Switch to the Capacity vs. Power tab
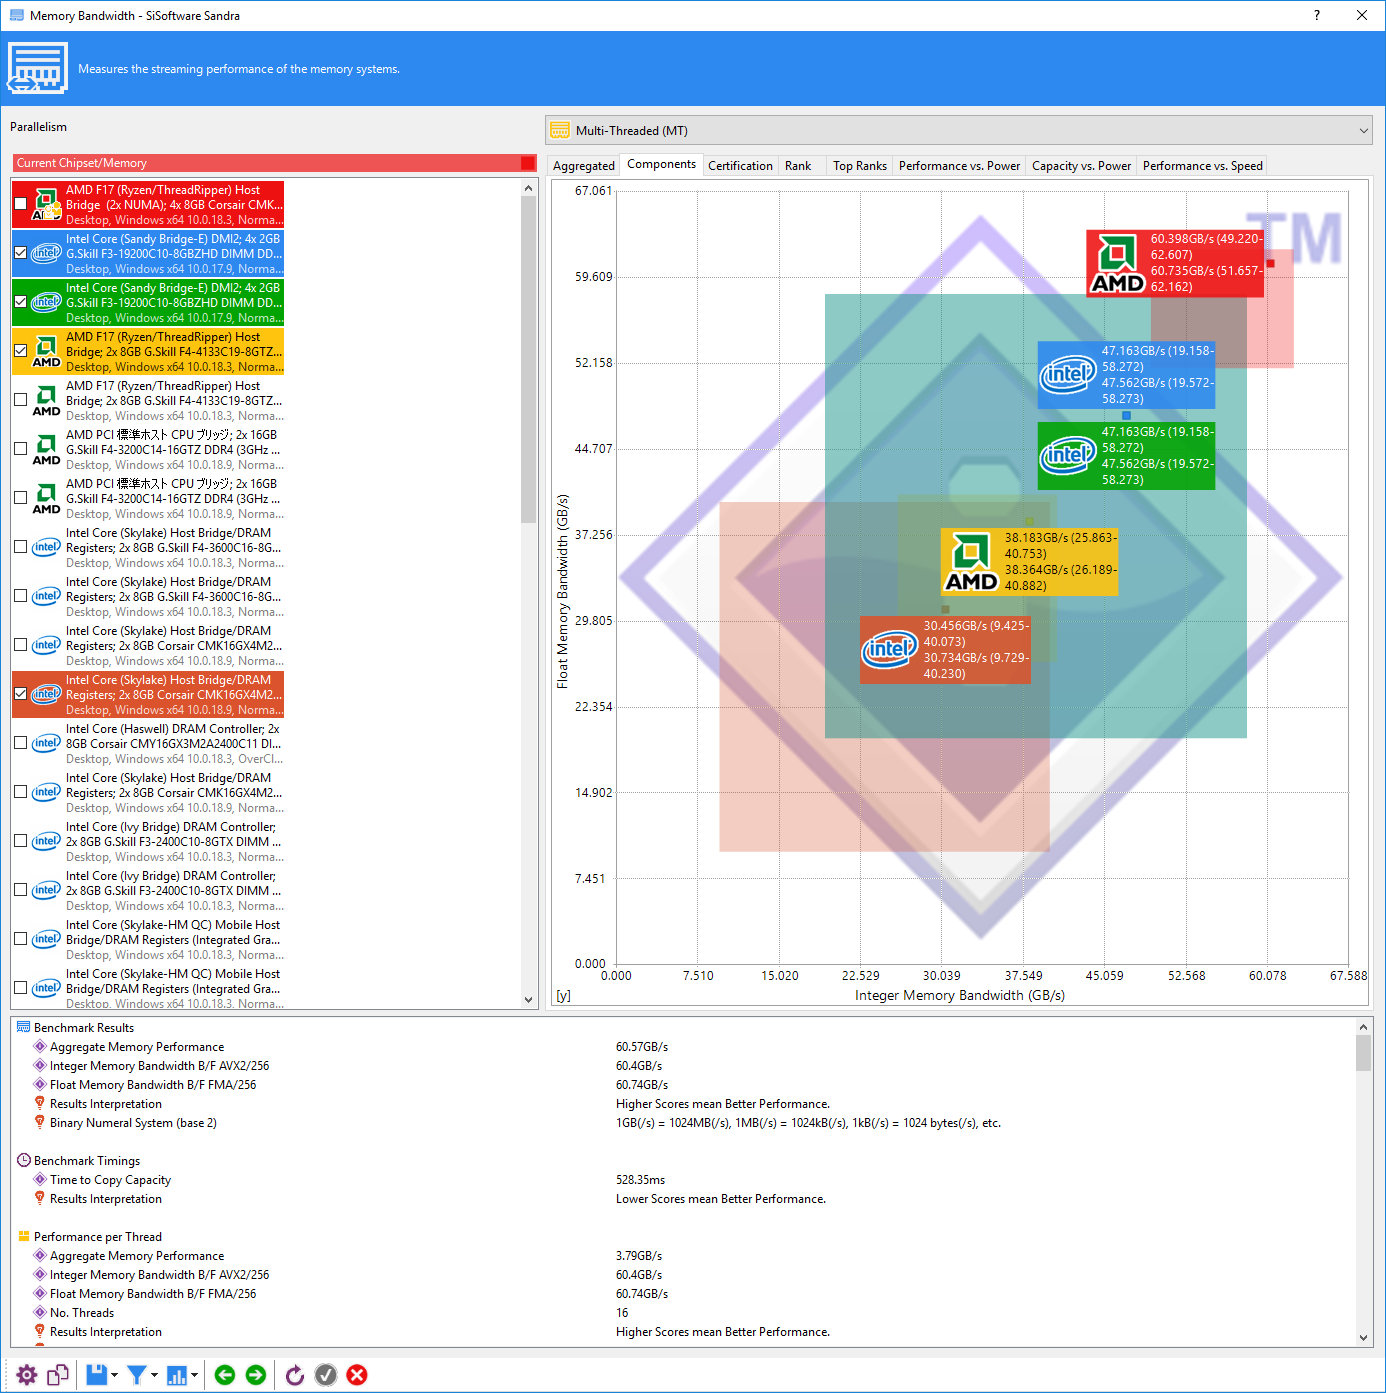This screenshot has width=1386, height=1393. click(1082, 166)
